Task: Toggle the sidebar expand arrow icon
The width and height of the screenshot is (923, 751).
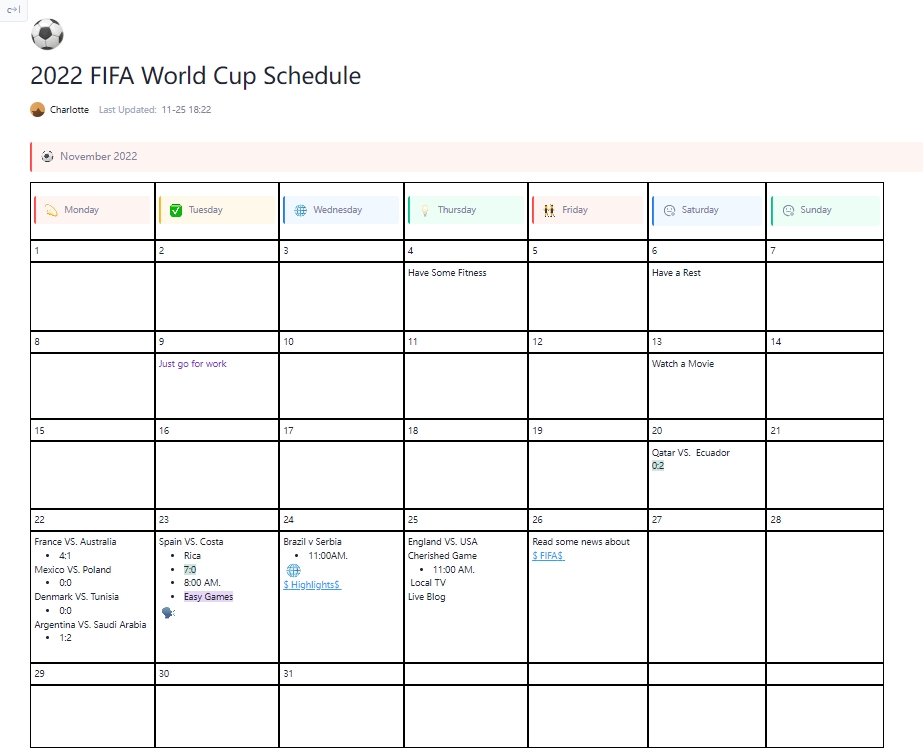Action: pos(13,9)
